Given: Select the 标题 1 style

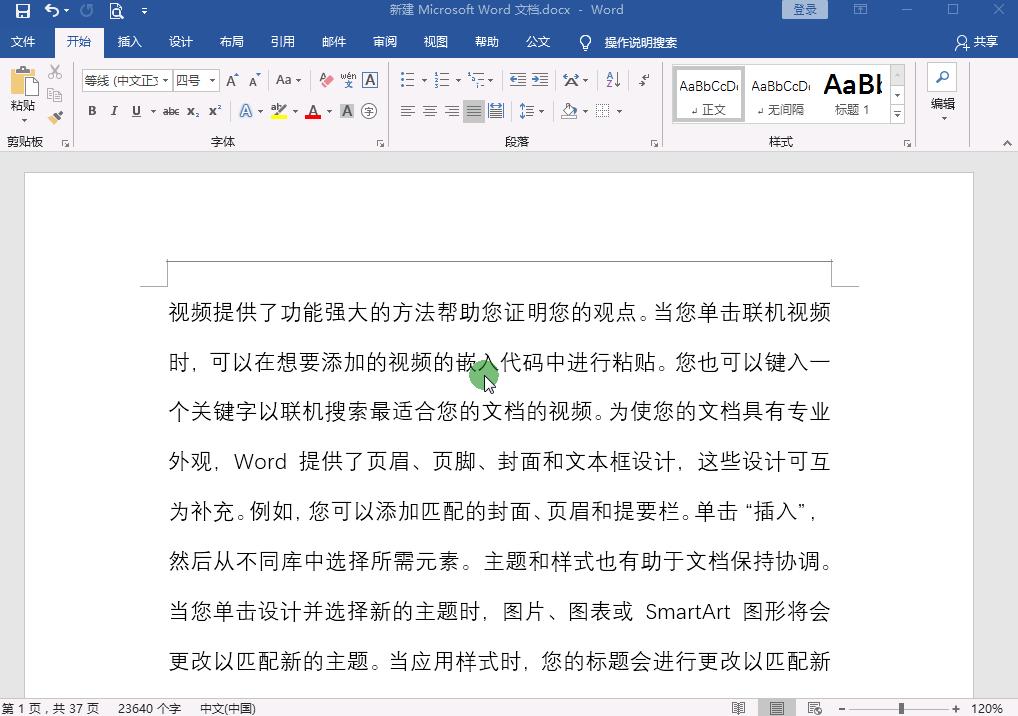Looking at the screenshot, I should [852, 93].
